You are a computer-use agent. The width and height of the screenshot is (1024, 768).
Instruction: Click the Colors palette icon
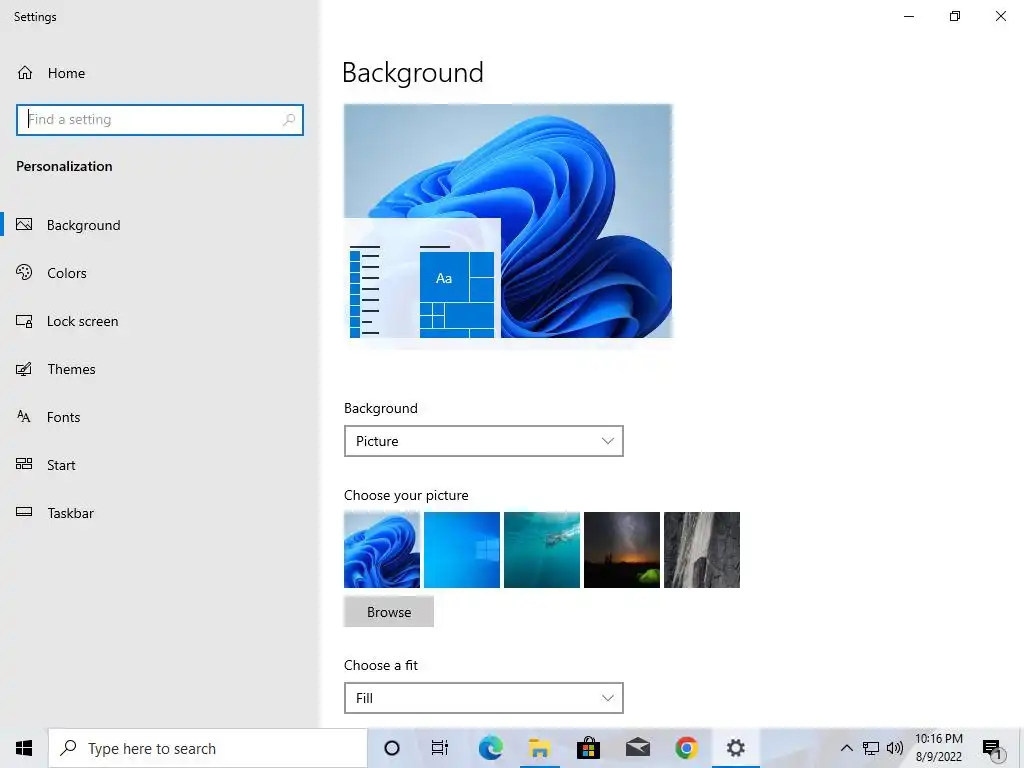coord(24,272)
